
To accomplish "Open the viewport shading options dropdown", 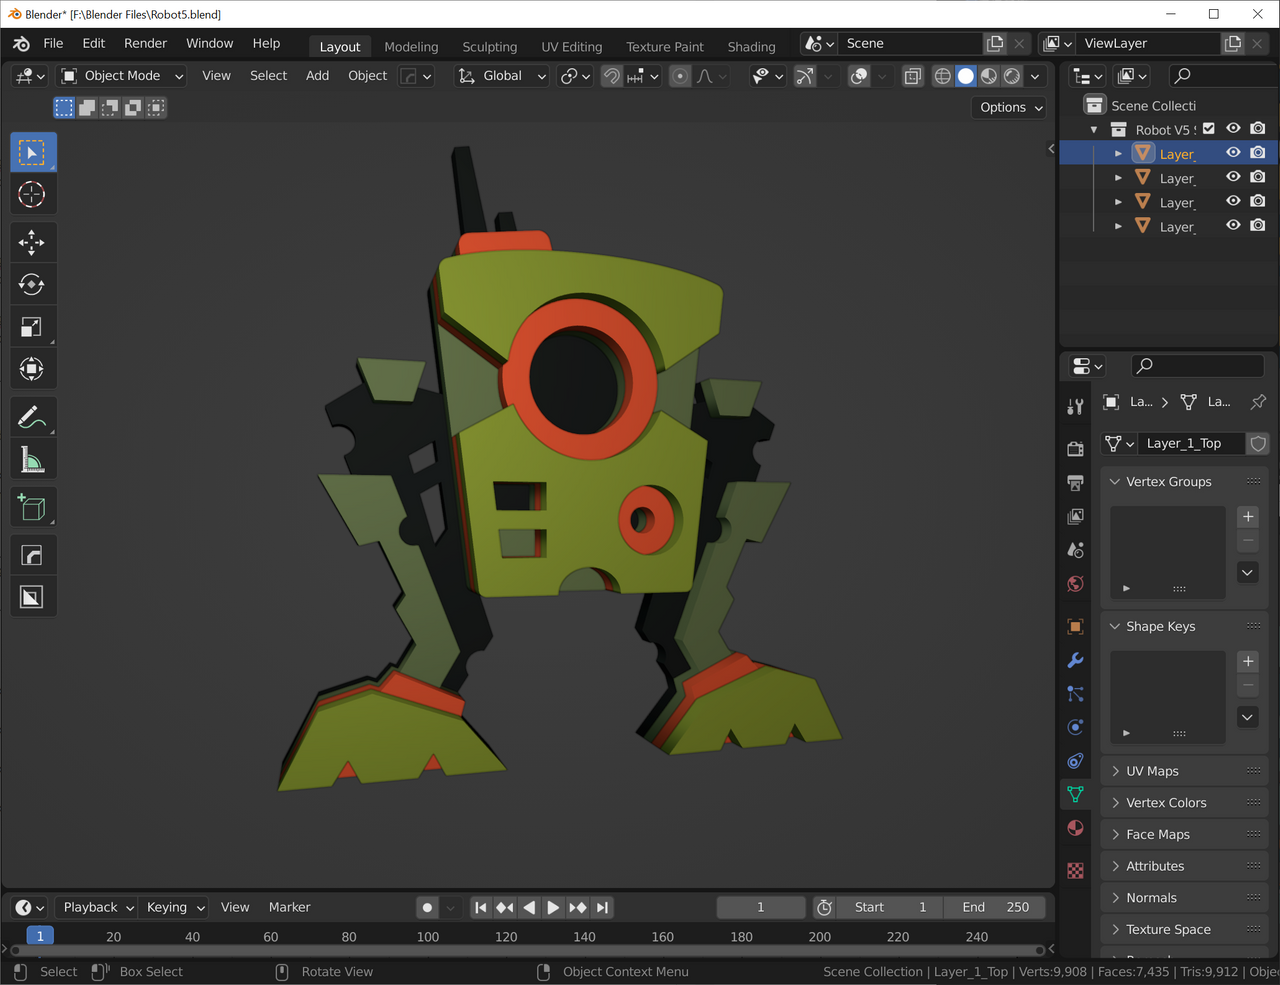I will pos(1035,76).
